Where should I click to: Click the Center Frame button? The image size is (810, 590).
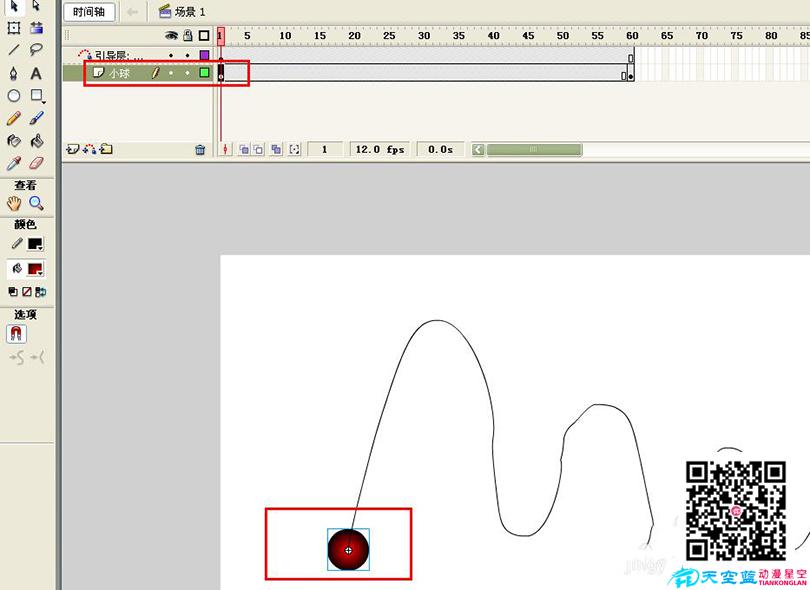[225, 149]
